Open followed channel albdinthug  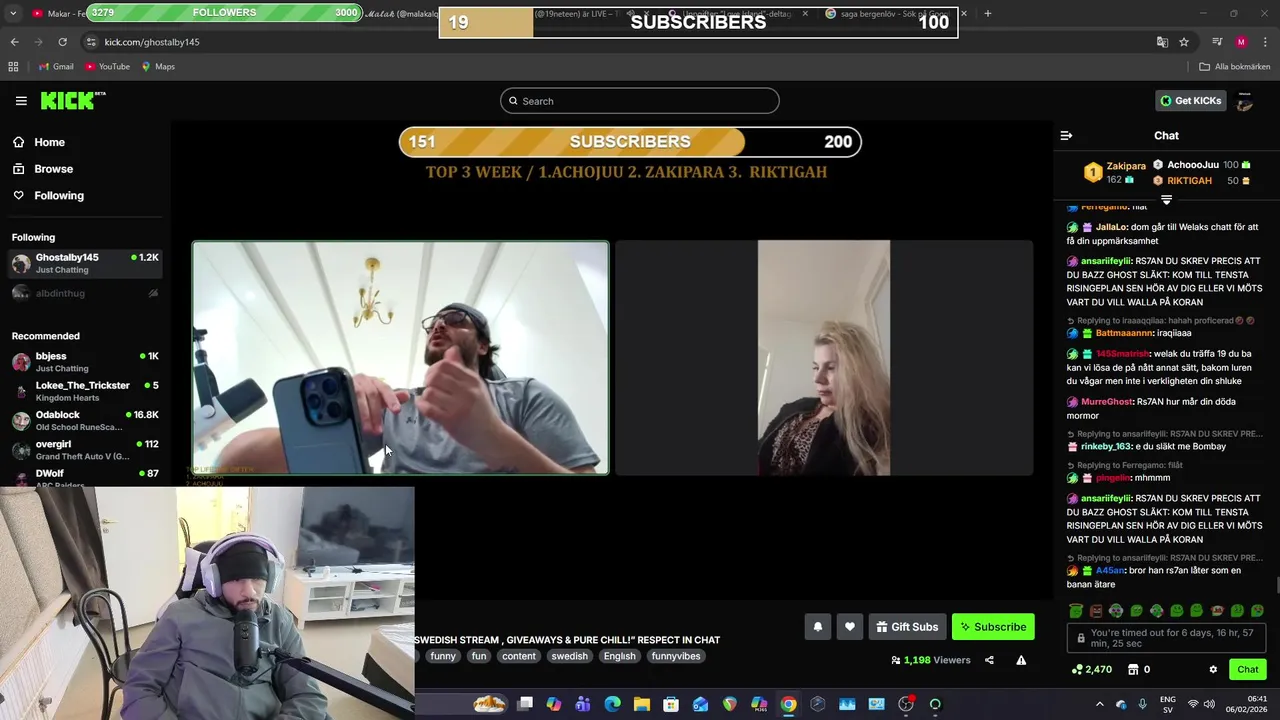point(85,293)
